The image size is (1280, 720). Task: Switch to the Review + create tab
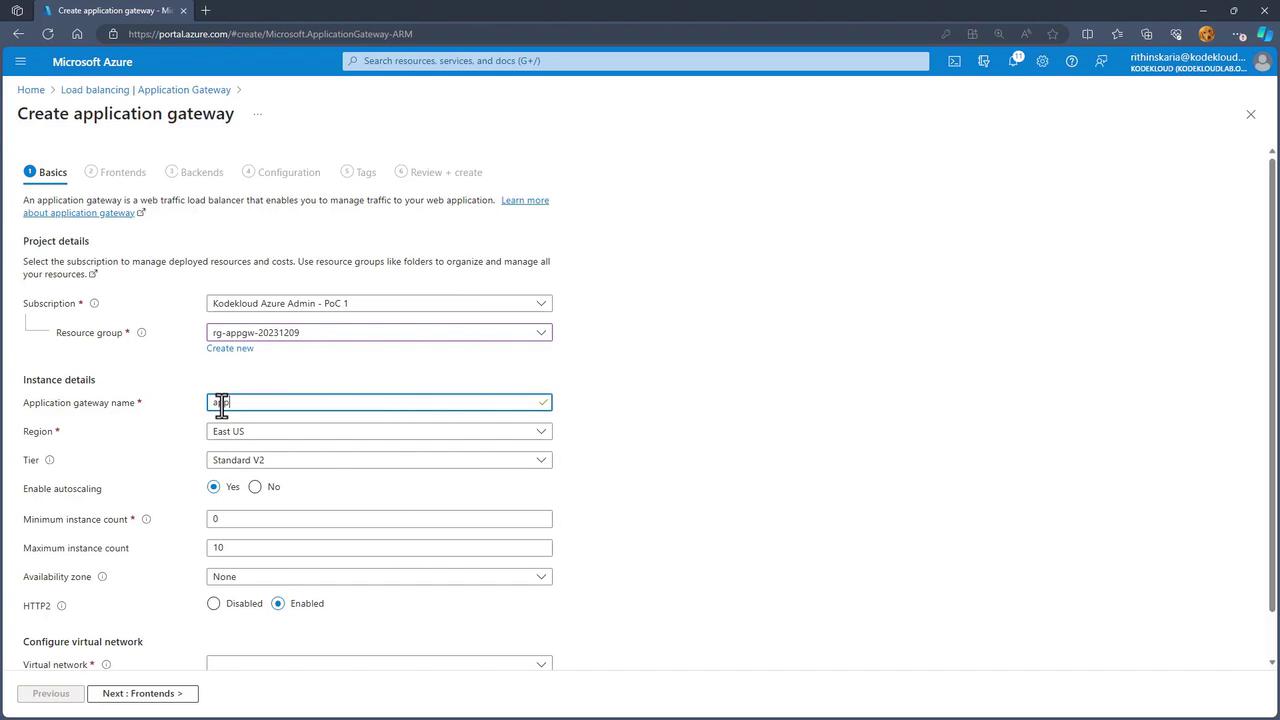tap(438, 172)
